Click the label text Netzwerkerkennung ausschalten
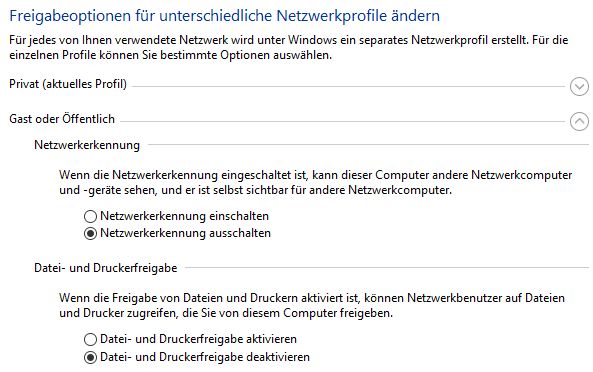593x372 pixels. click(x=185, y=233)
